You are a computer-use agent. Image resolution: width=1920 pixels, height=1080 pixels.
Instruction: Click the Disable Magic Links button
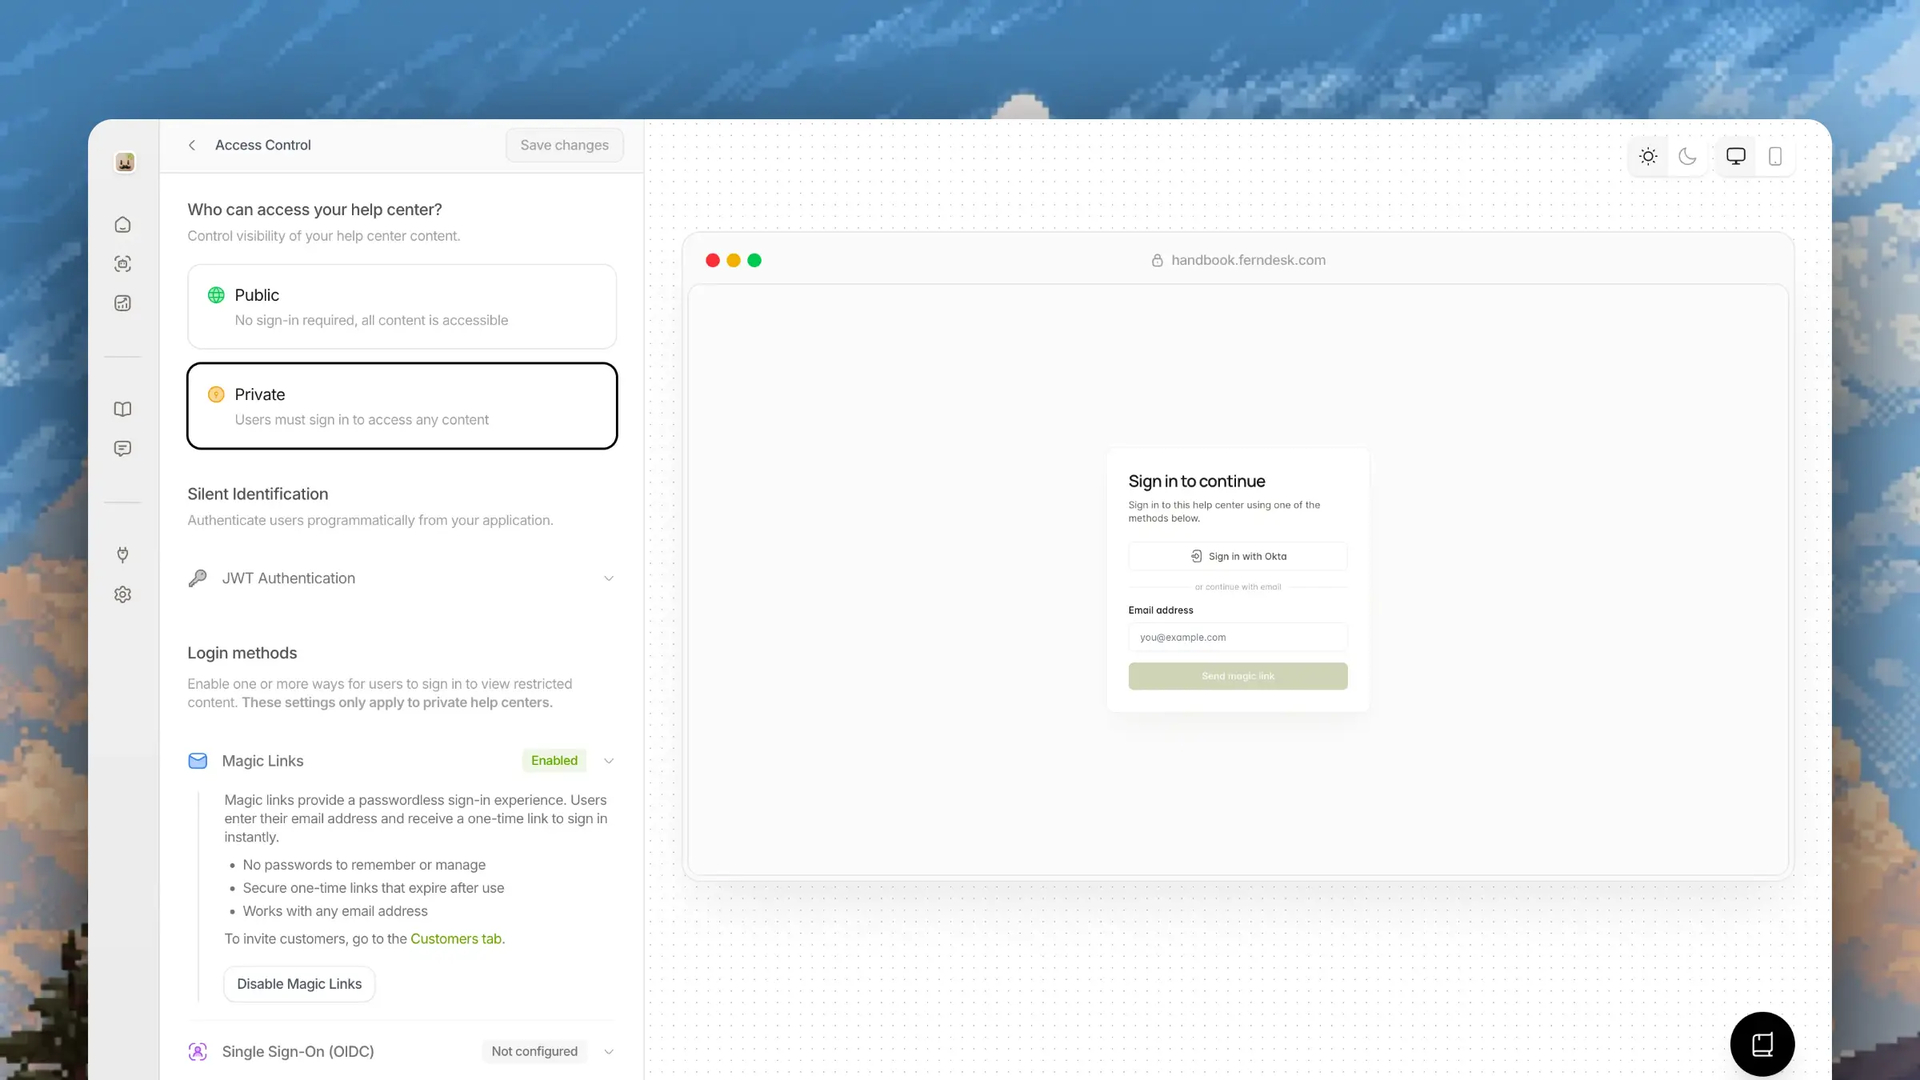coord(299,984)
